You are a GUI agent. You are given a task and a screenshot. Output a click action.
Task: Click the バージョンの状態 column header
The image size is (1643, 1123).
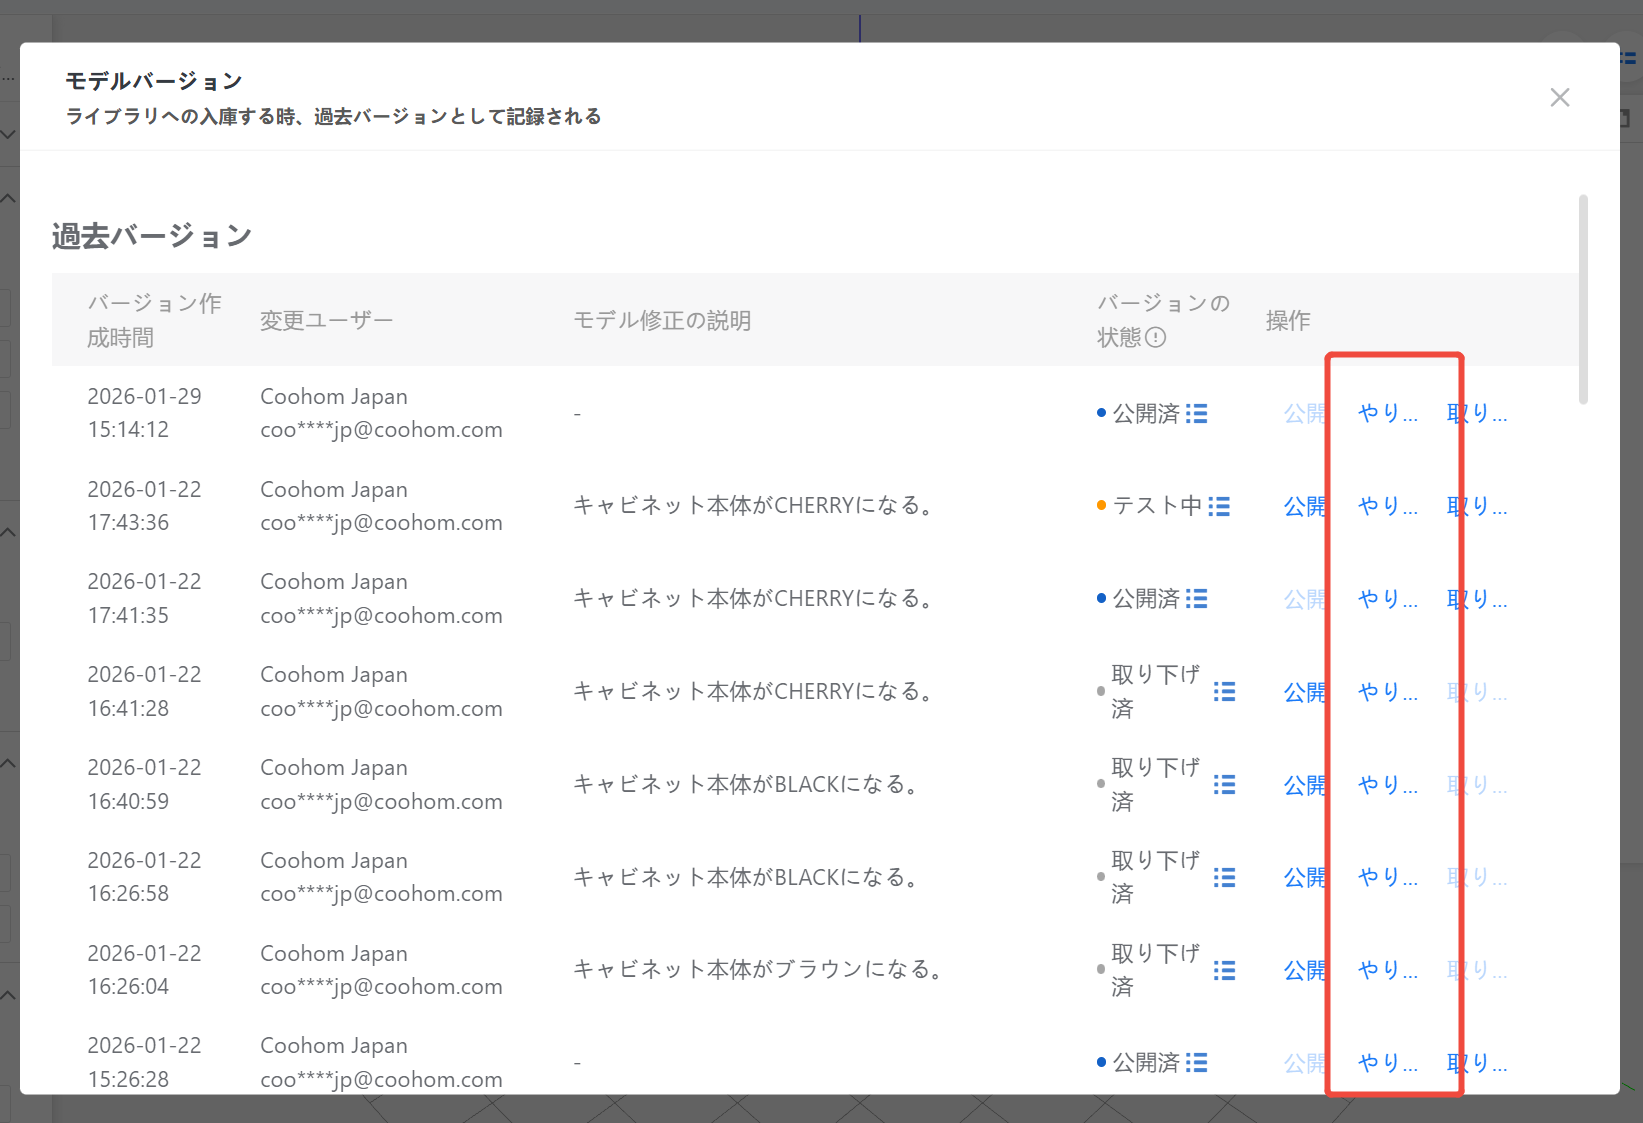tap(1163, 320)
